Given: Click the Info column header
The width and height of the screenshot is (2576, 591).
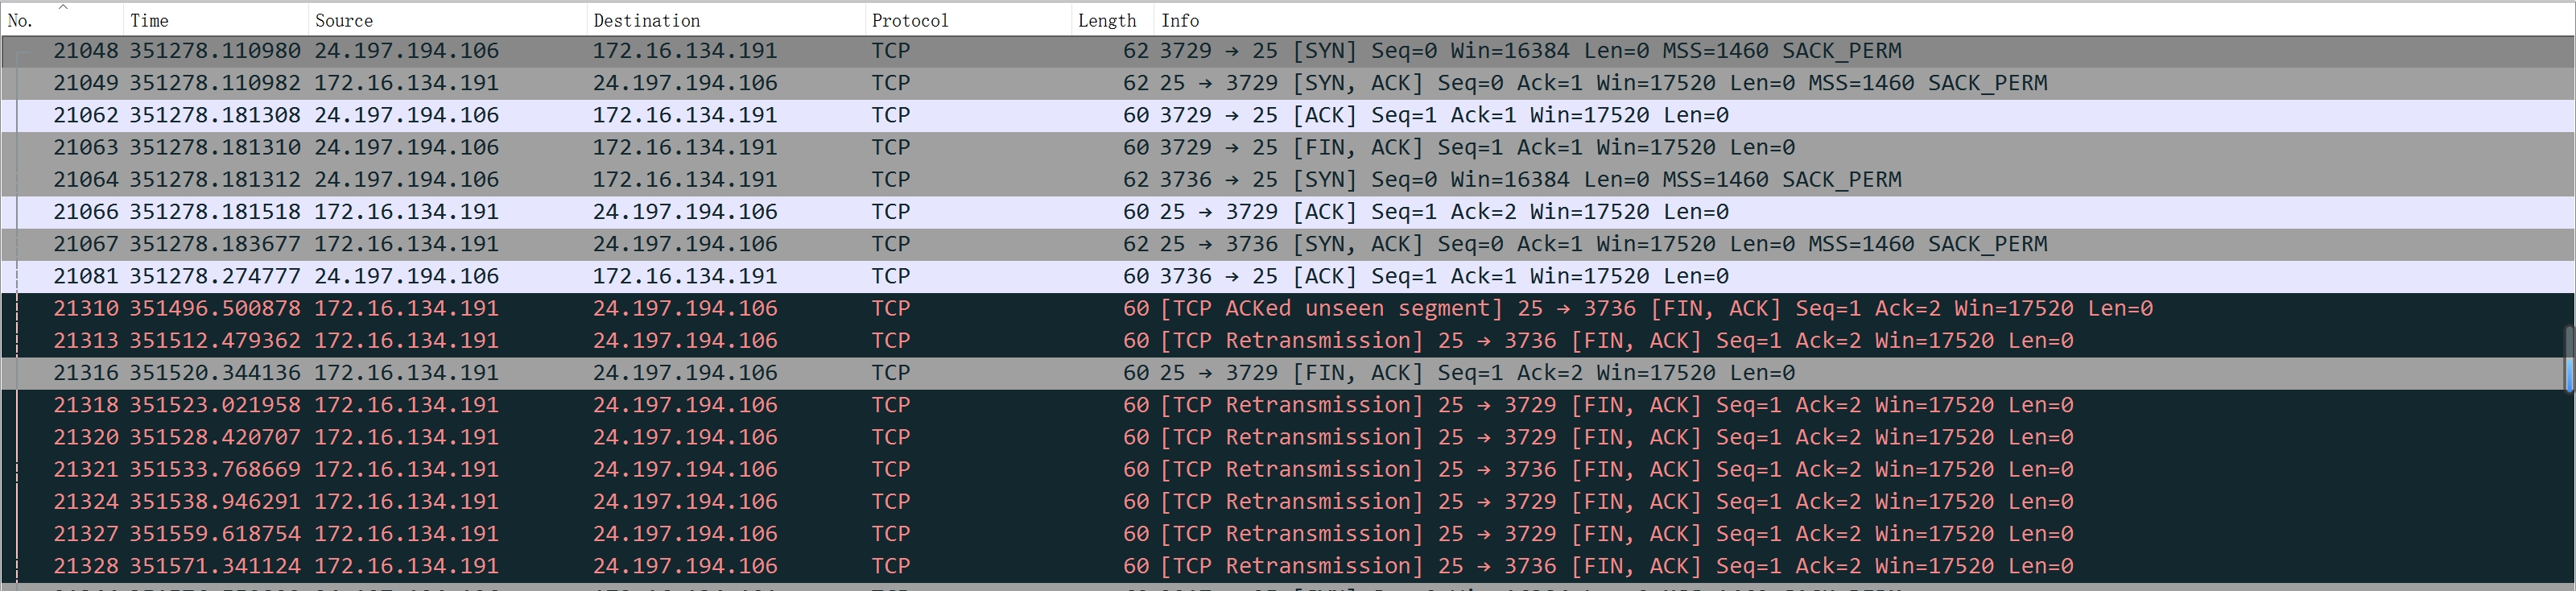Looking at the screenshot, I should (x=1180, y=20).
